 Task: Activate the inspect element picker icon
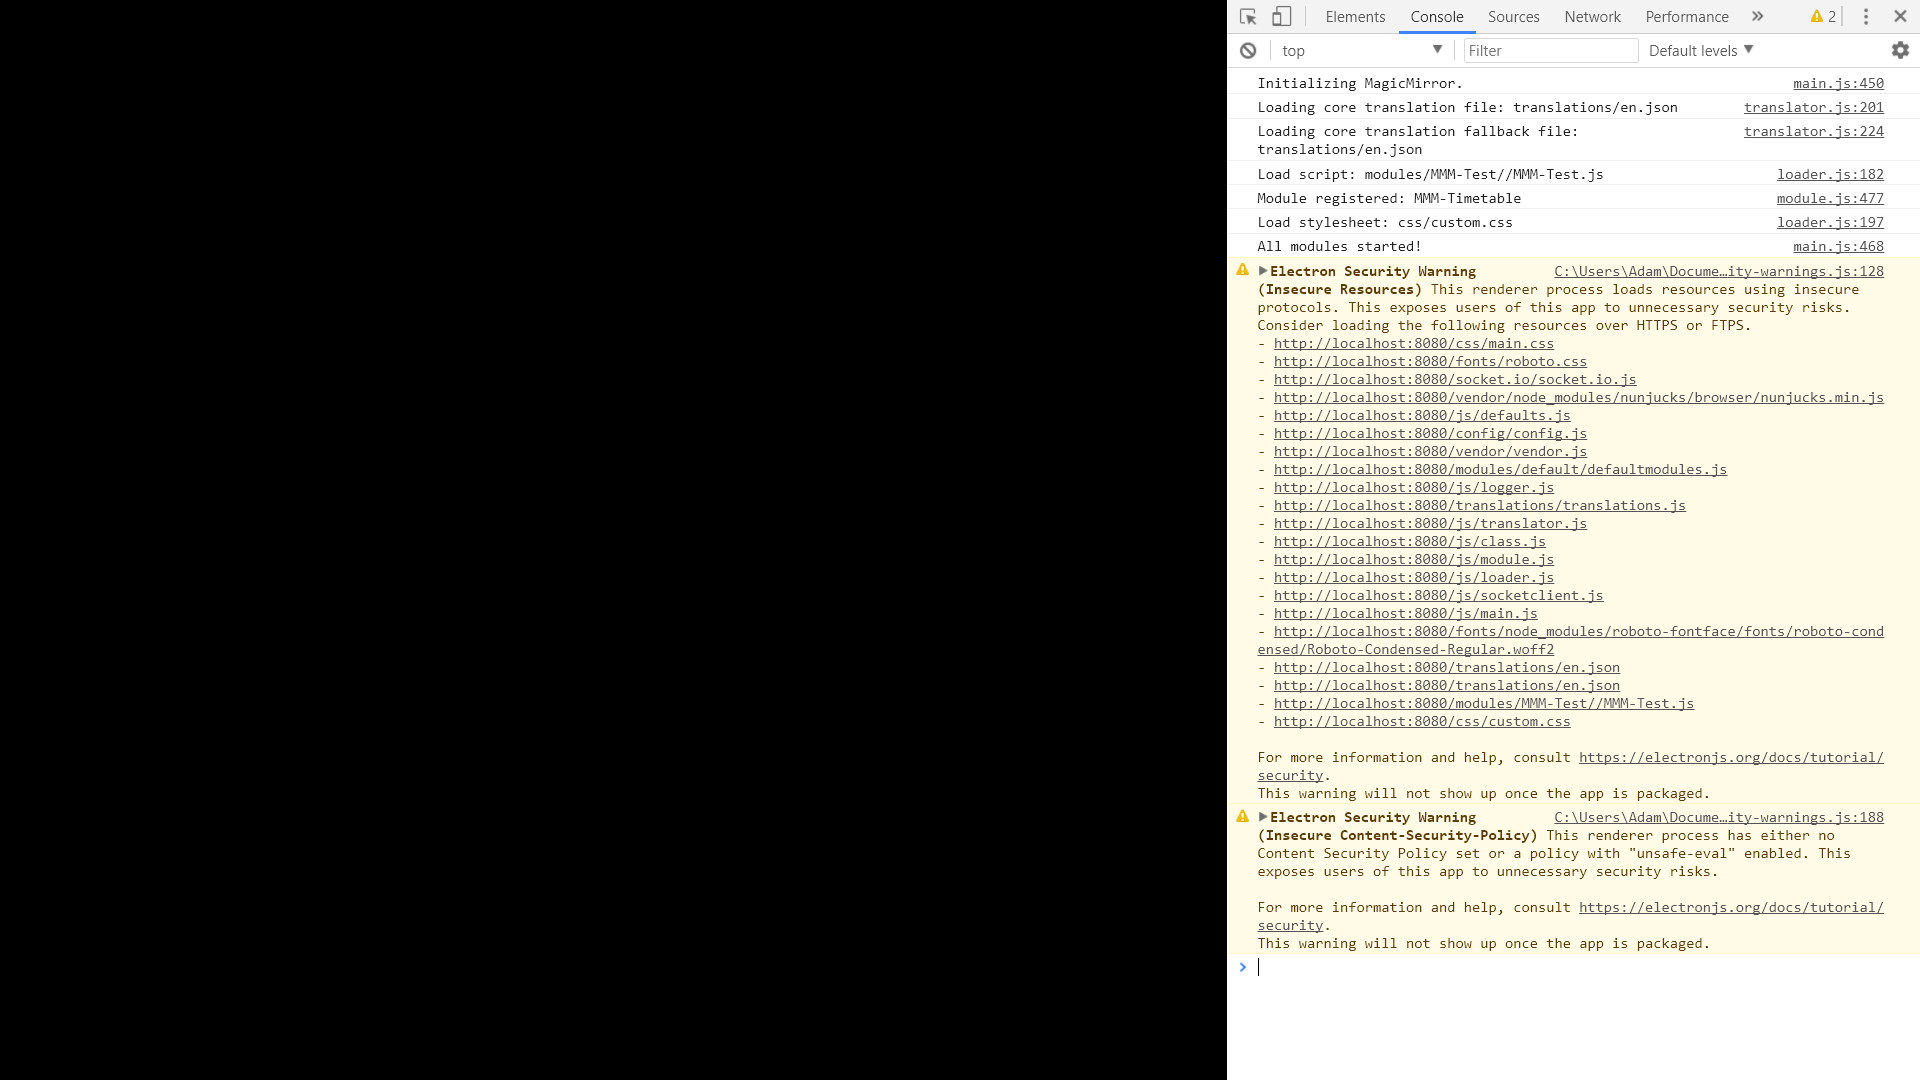(1248, 17)
